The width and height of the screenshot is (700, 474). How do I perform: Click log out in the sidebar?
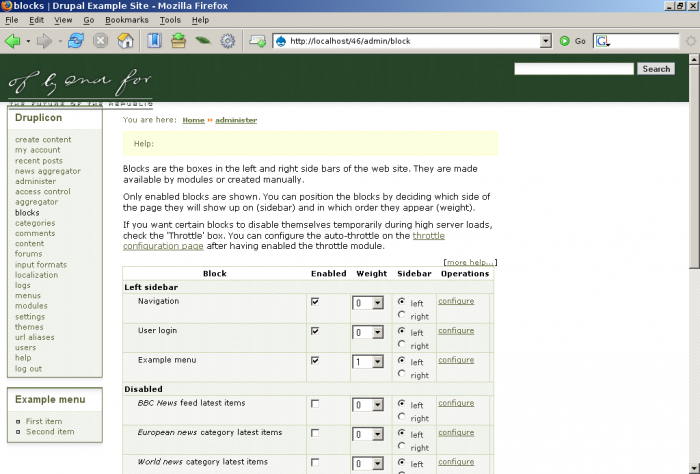tap(28, 369)
